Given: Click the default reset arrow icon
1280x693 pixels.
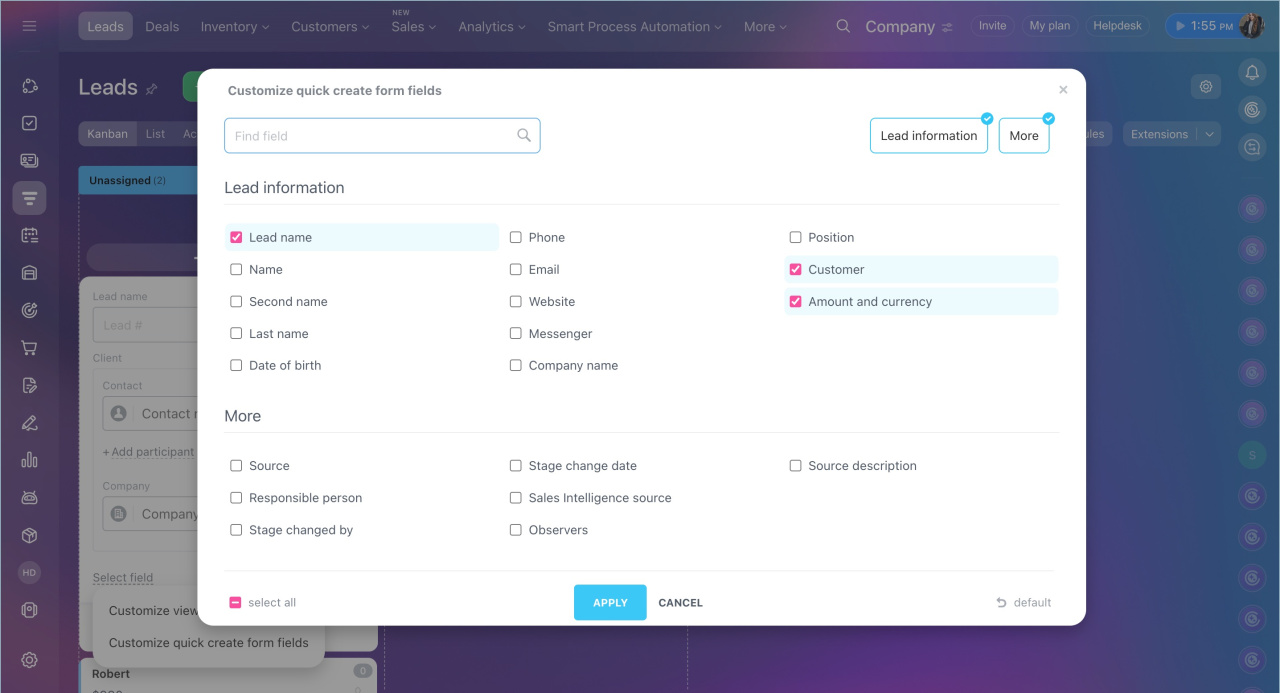Looking at the screenshot, I should tap(1001, 603).
